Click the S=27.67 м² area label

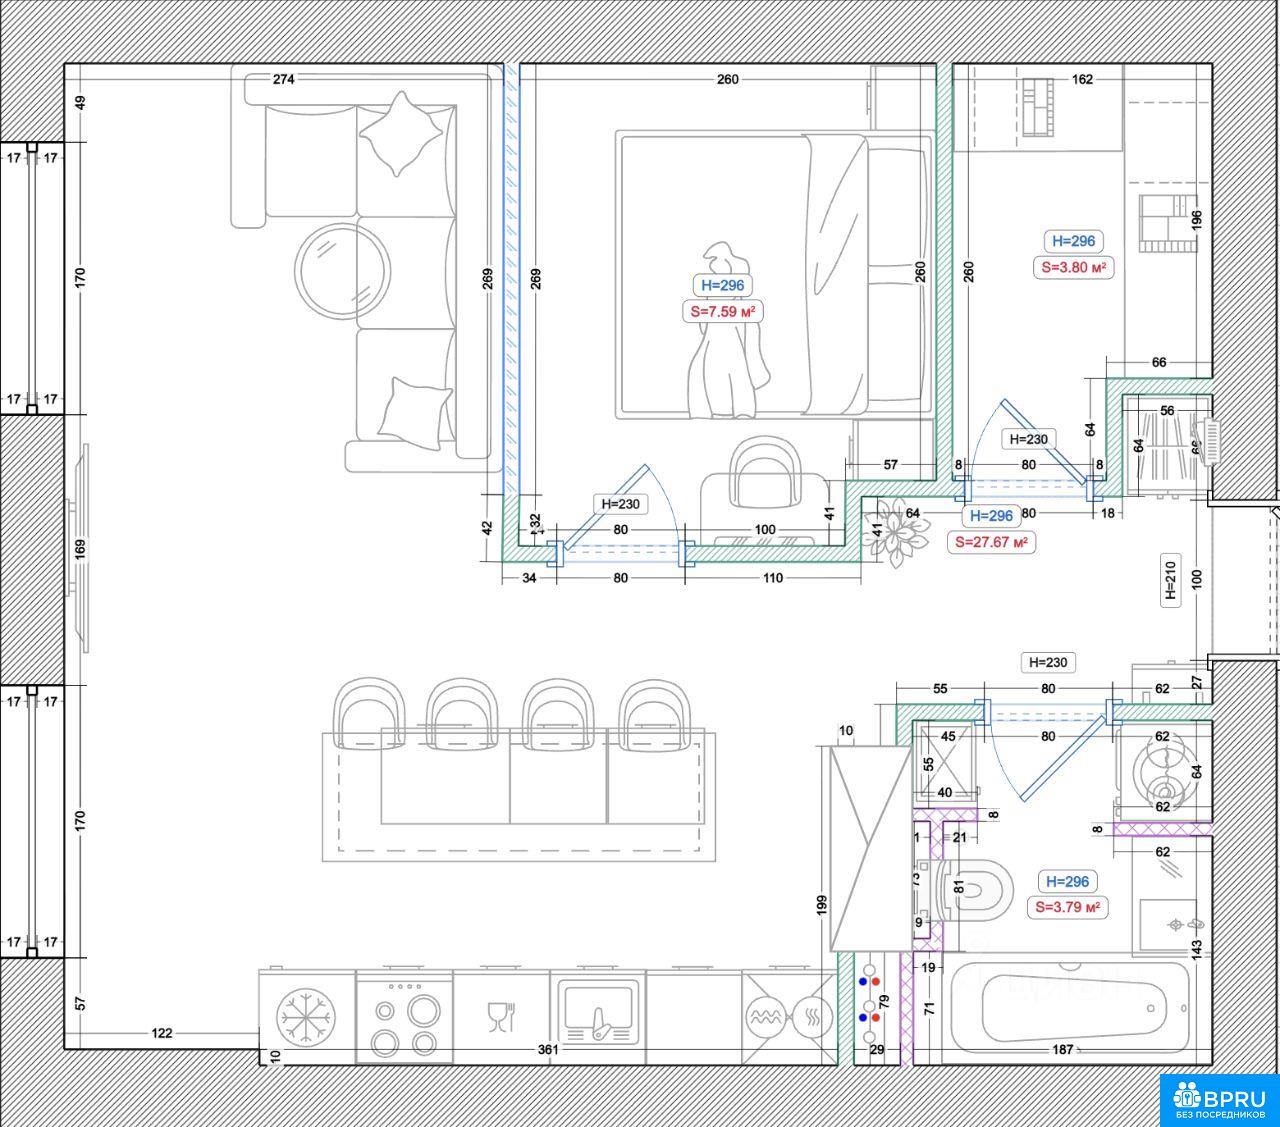[990, 542]
